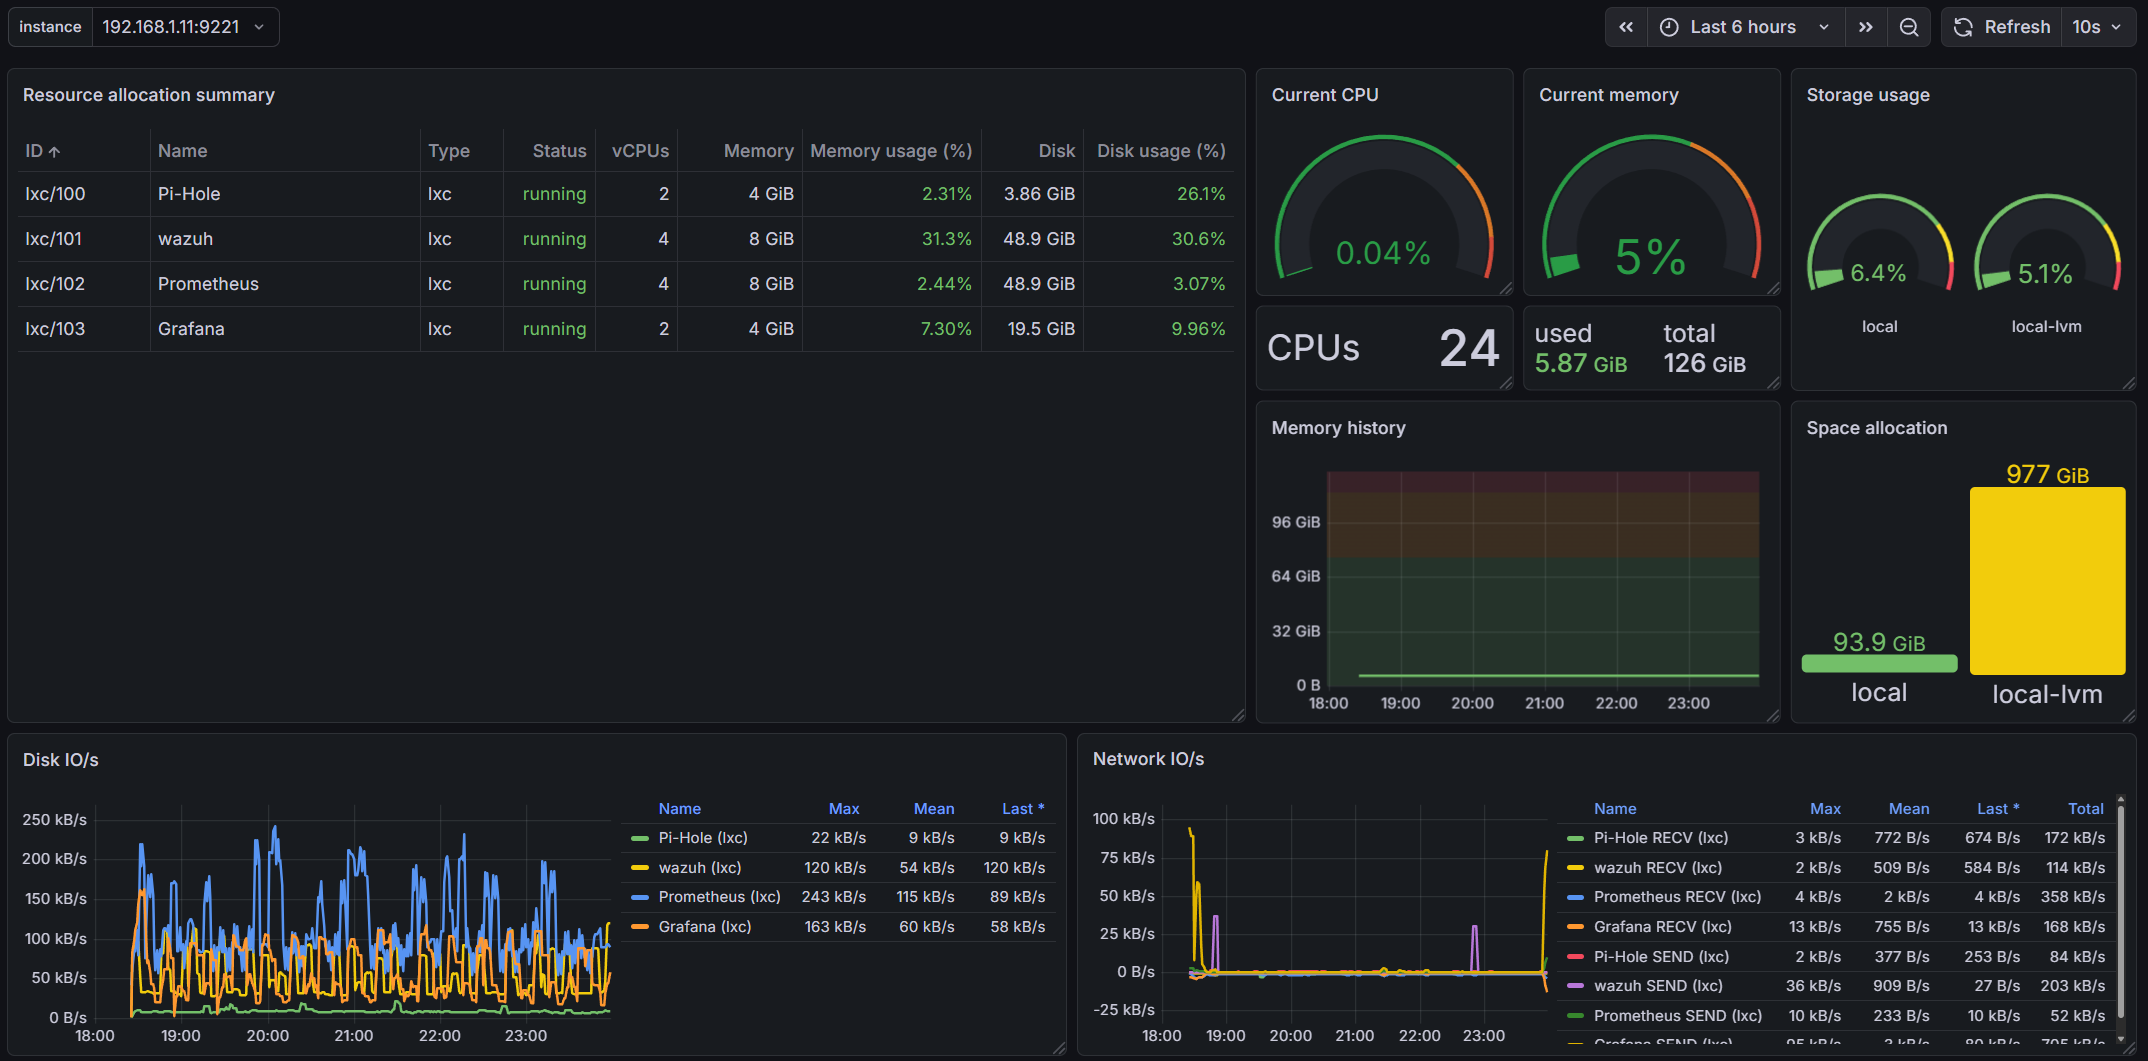Open the instance selector dropdown

point(186,27)
